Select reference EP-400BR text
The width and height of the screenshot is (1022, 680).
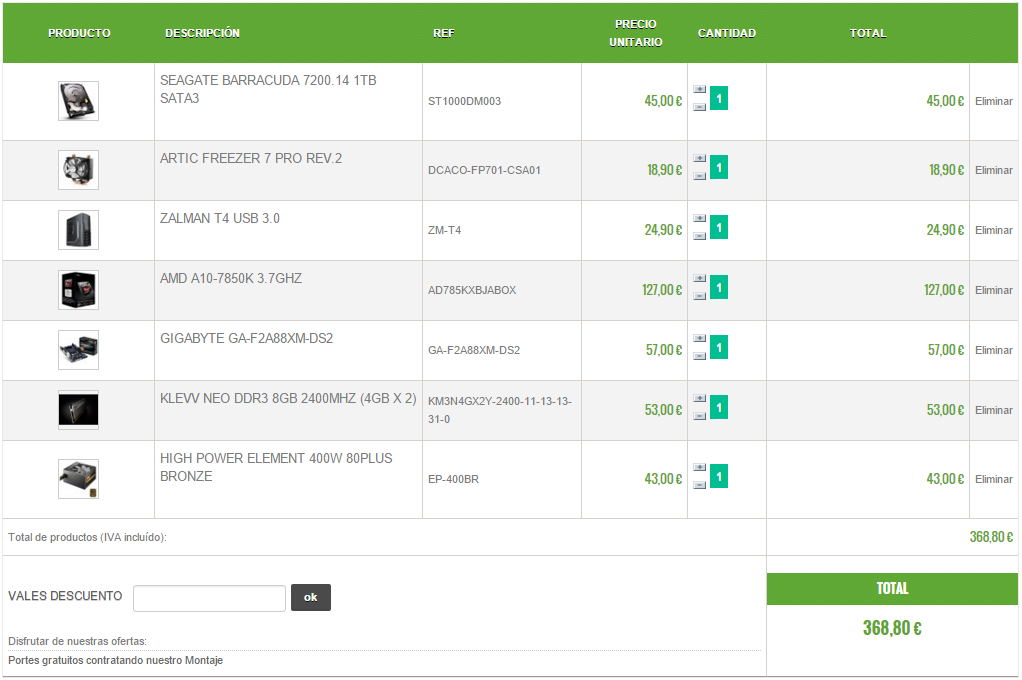453,479
